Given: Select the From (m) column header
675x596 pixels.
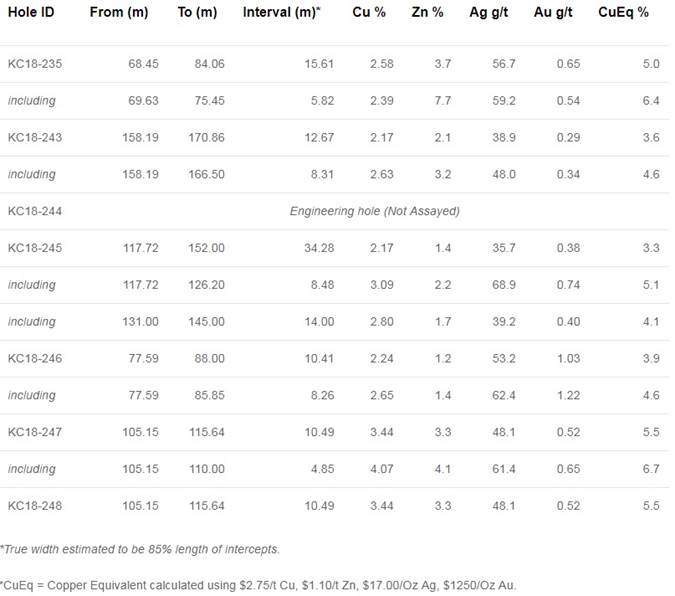Looking at the screenshot, I should 119,12.
